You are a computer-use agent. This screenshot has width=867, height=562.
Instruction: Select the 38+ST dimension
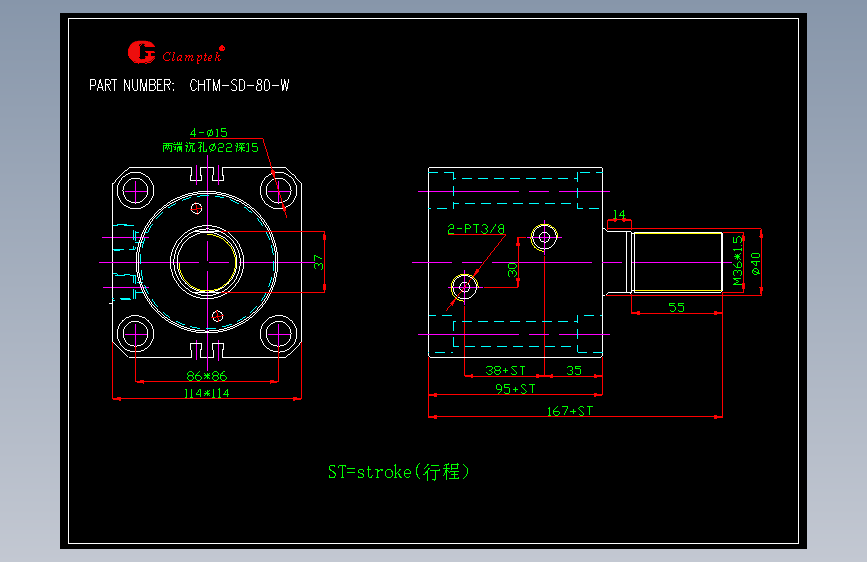pos(505,371)
